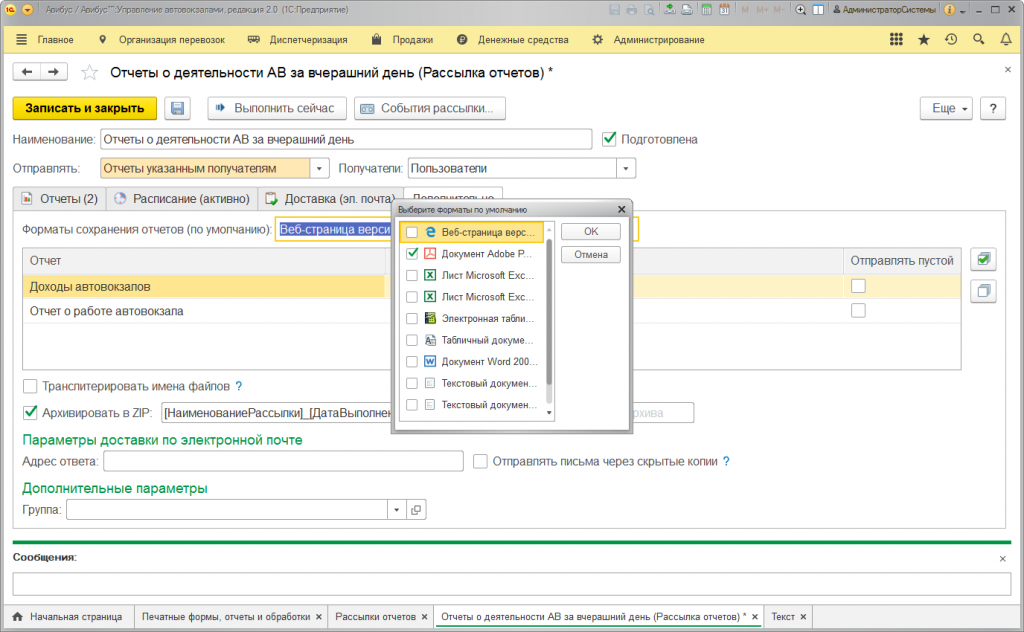Viewport: 1024px width, 632px height.
Task: Open the history clock icon
Action: pos(950,40)
